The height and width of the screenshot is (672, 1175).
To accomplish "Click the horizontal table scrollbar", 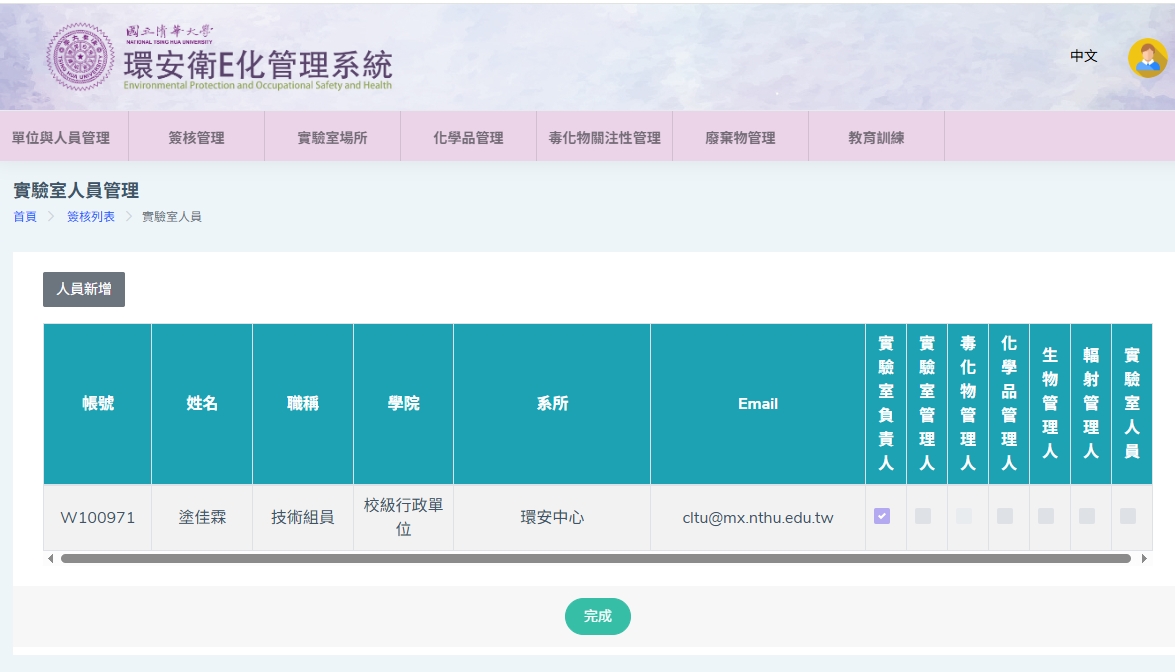I will pos(595,558).
